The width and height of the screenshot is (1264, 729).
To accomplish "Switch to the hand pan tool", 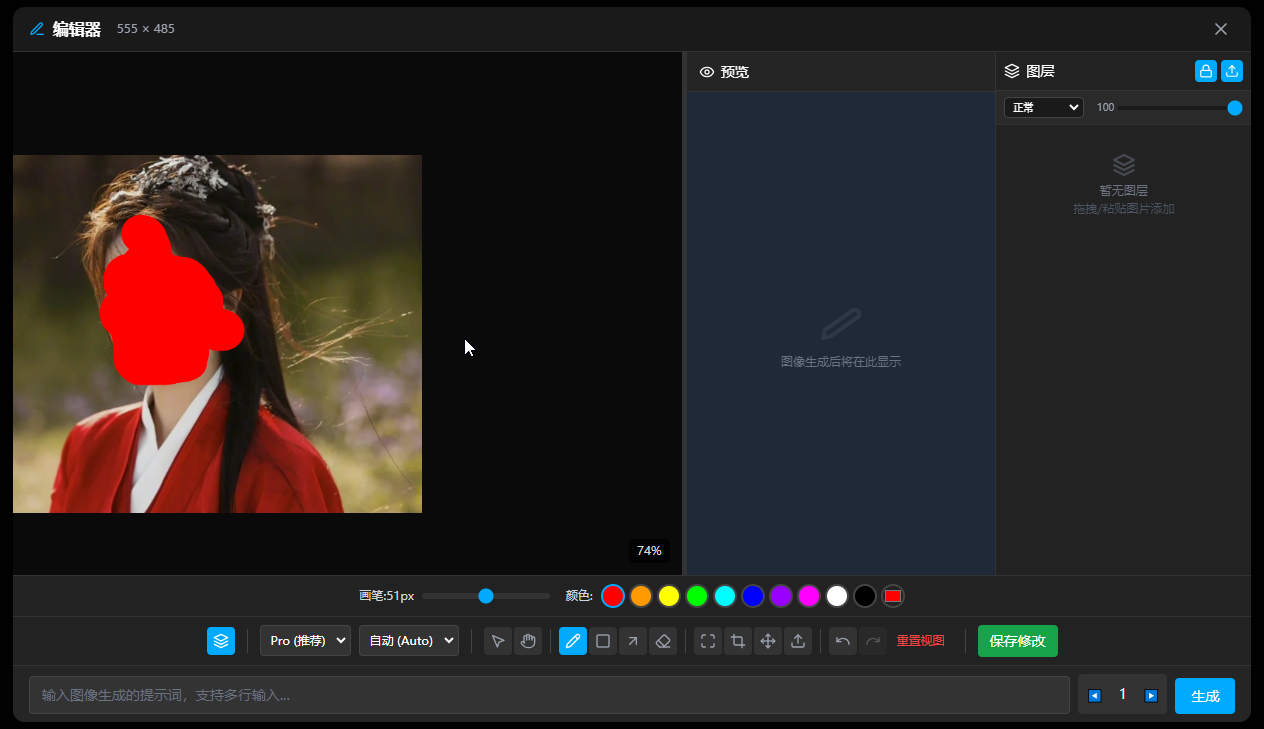I will 528,641.
